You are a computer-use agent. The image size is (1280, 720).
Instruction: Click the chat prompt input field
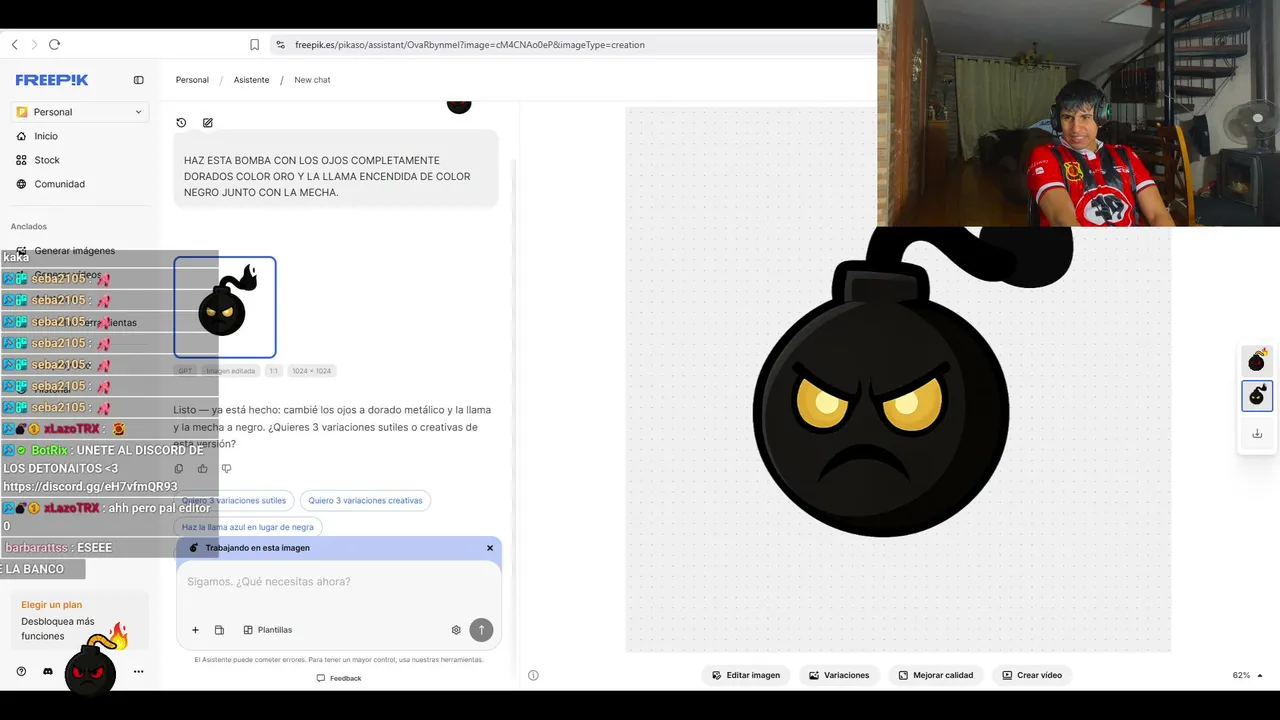click(339, 582)
